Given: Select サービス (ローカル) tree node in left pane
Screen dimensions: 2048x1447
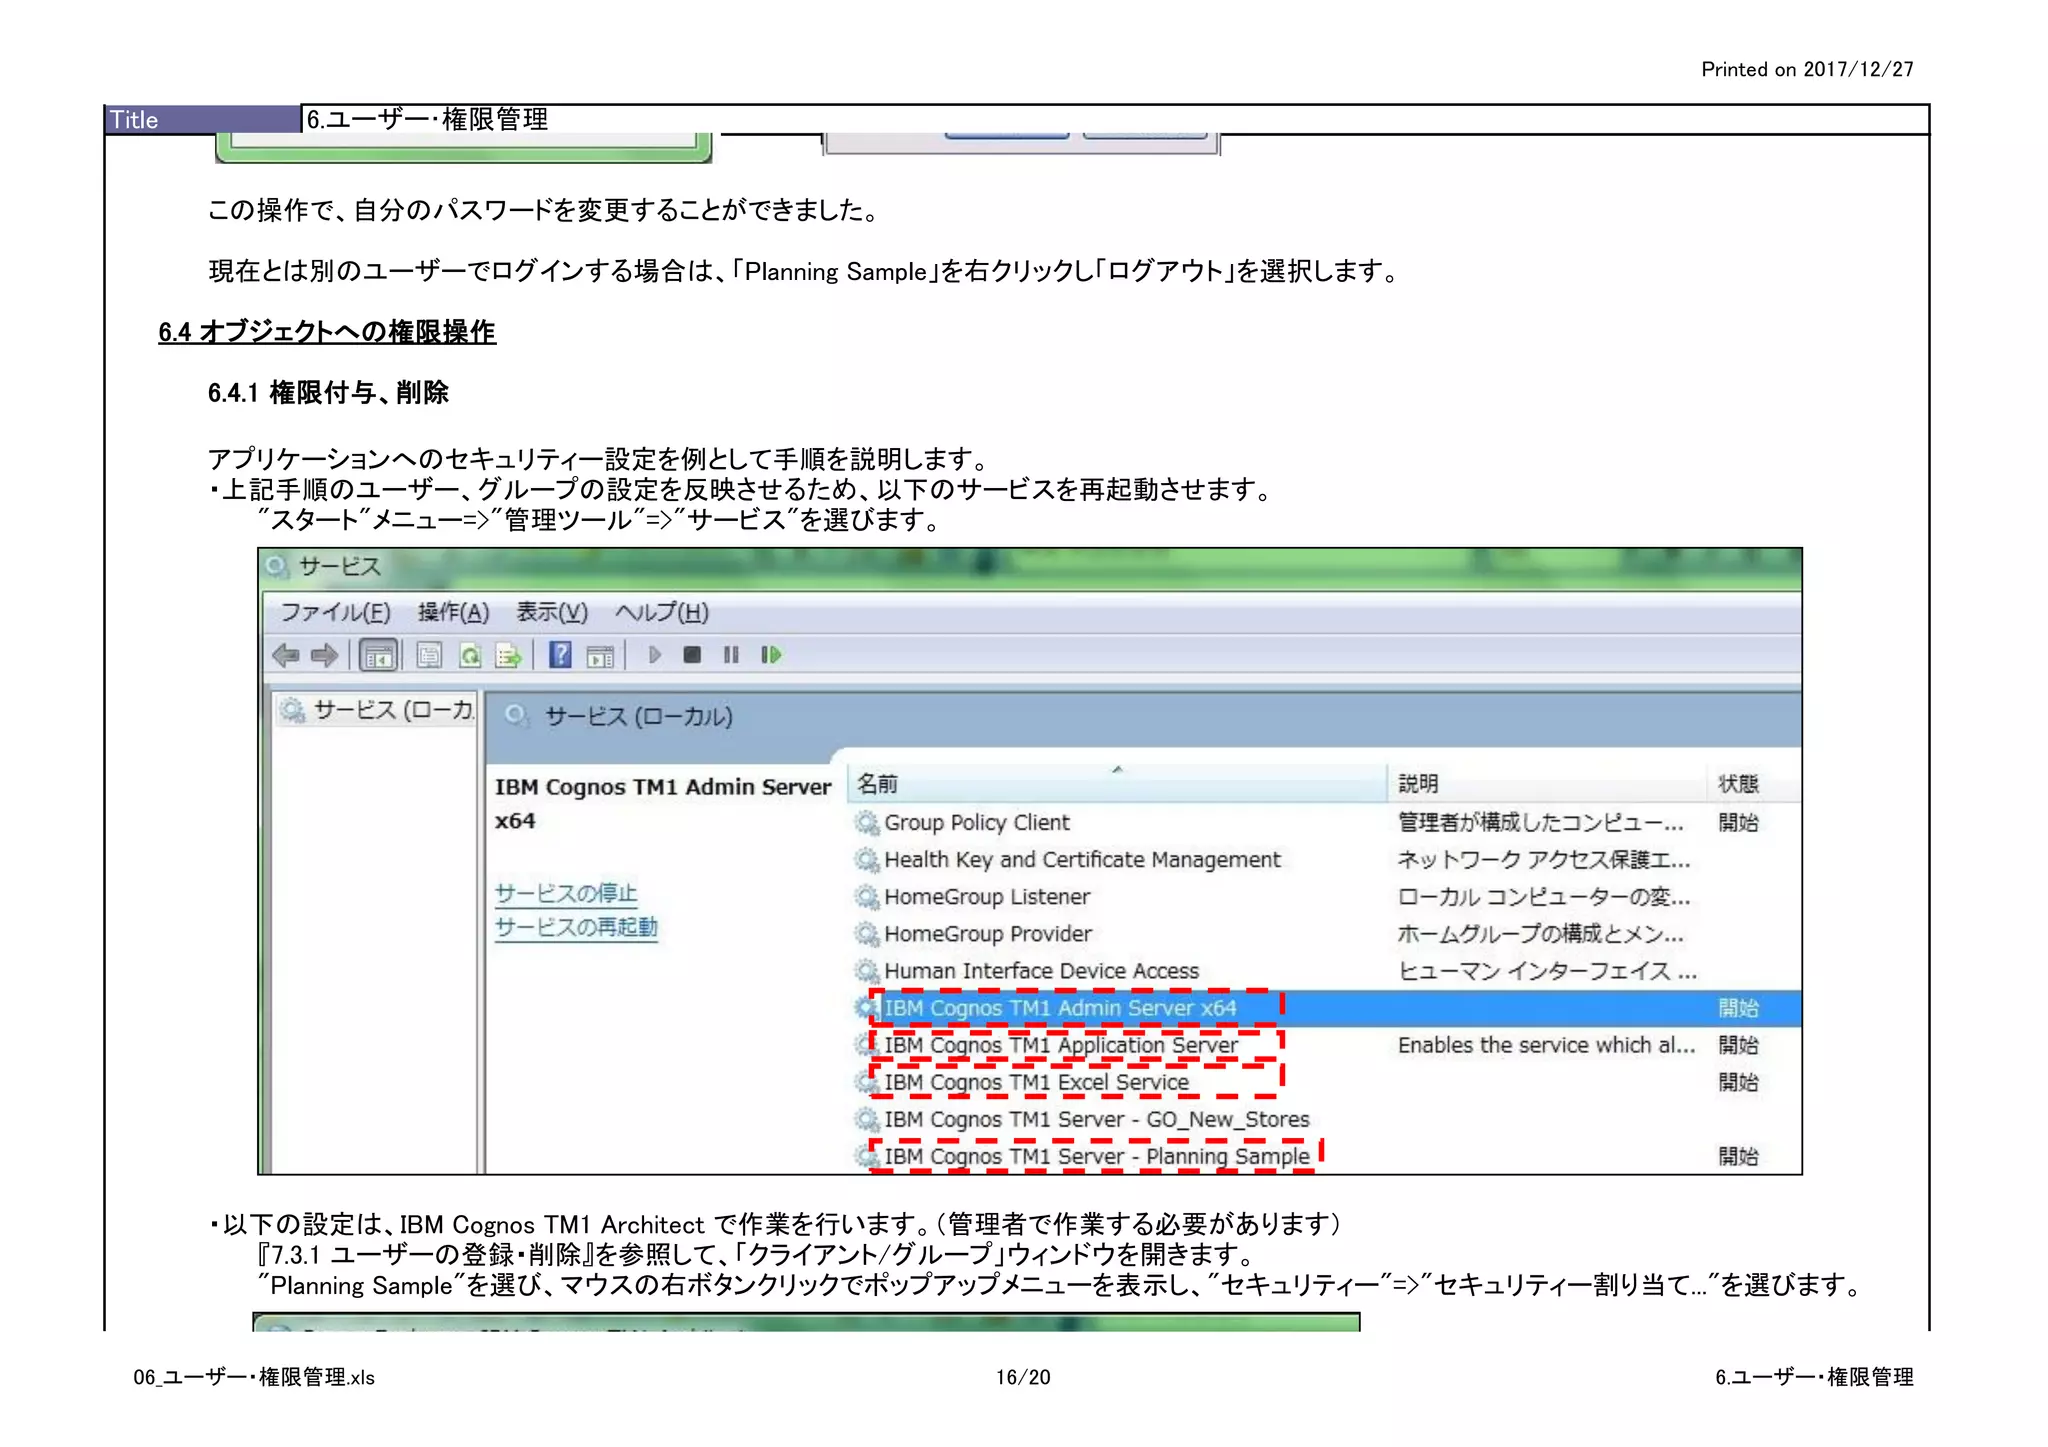Looking at the screenshot, I should coord(377,710).
